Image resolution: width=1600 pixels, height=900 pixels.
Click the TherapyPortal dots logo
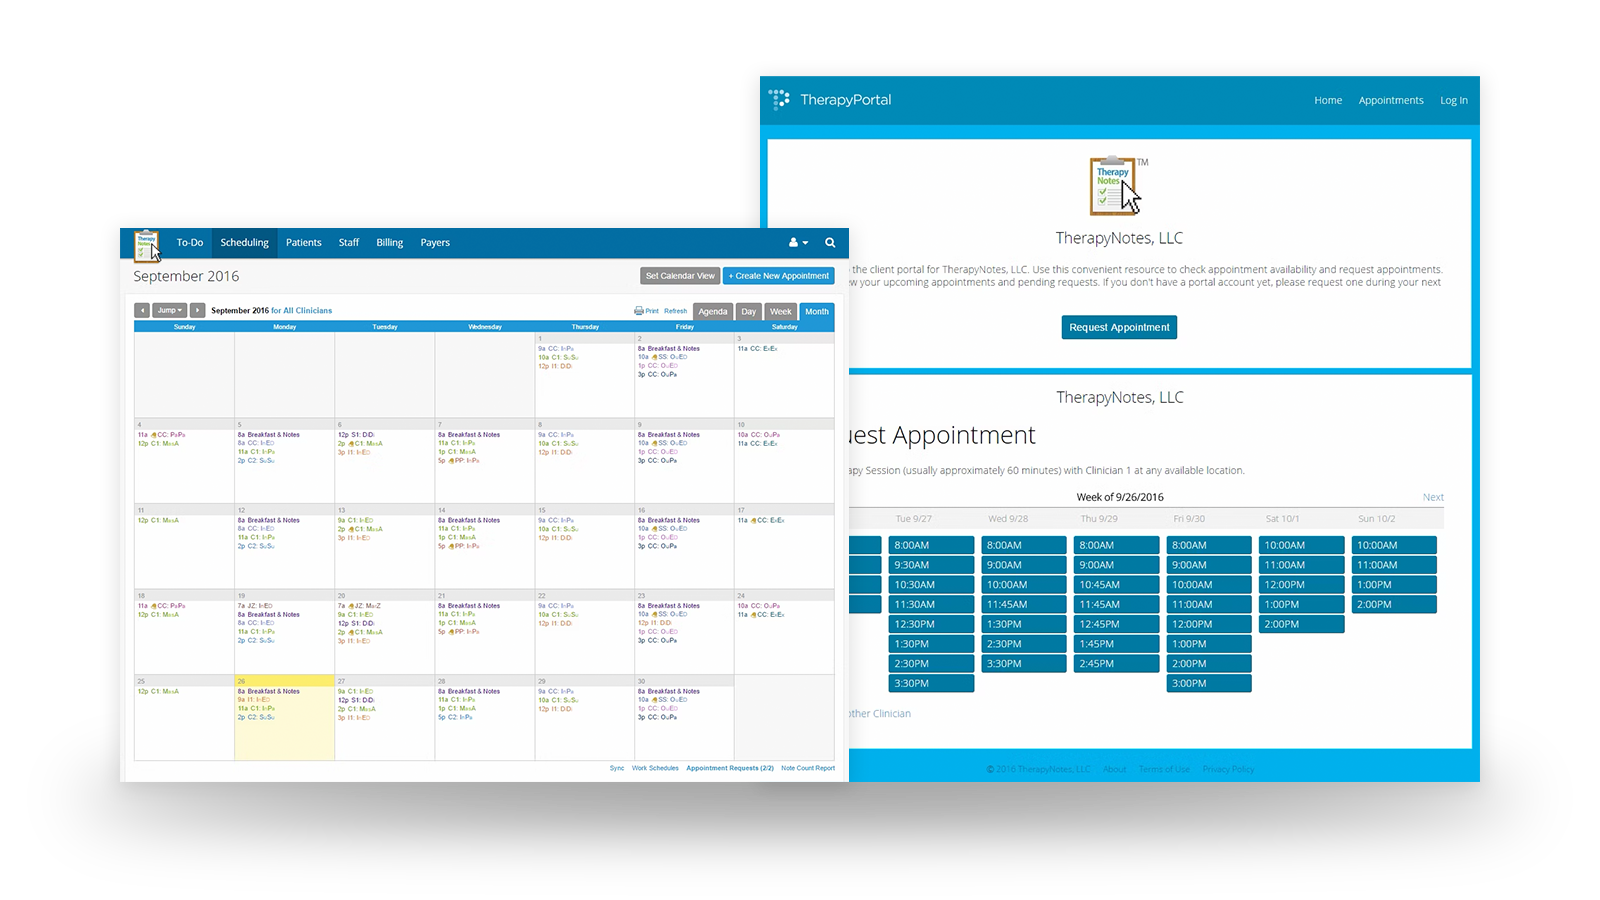pos(779,100)
